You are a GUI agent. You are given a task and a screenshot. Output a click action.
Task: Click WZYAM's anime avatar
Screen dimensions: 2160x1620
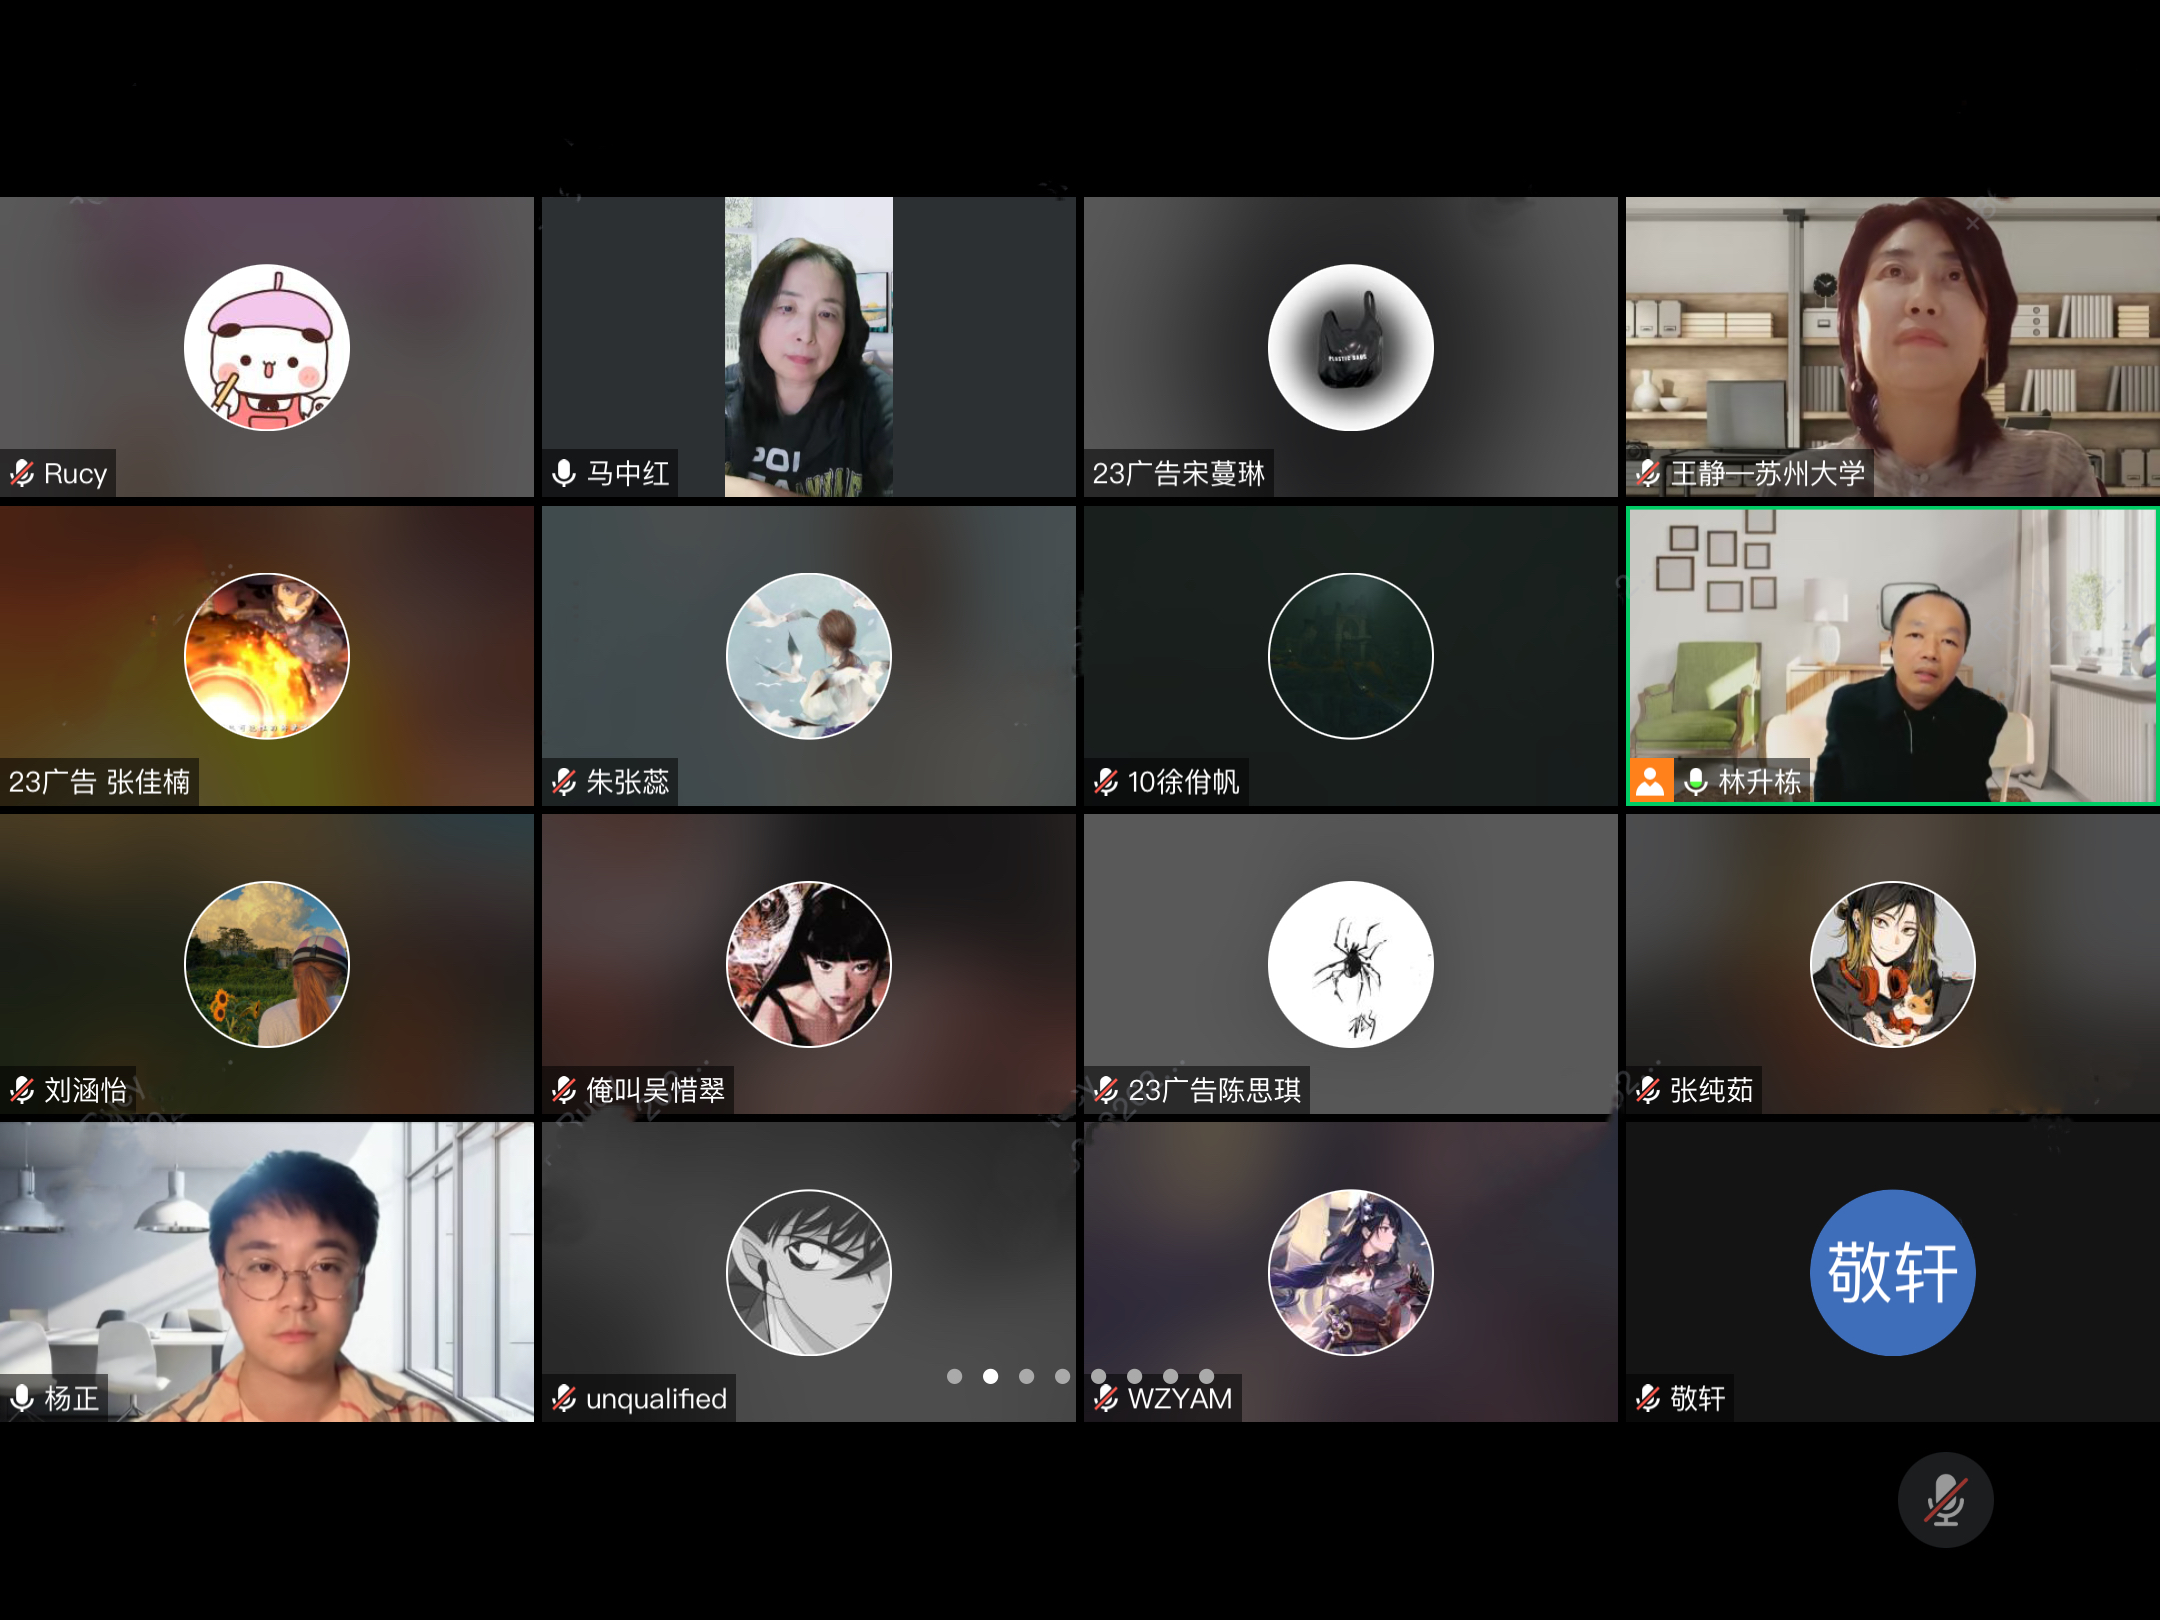(1350, 1272)
